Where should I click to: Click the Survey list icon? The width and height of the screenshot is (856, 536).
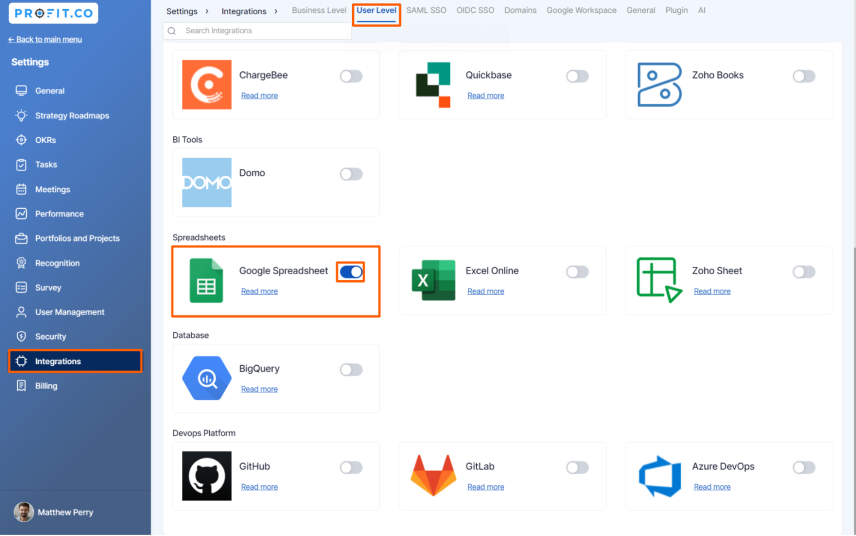coord(21,288)
